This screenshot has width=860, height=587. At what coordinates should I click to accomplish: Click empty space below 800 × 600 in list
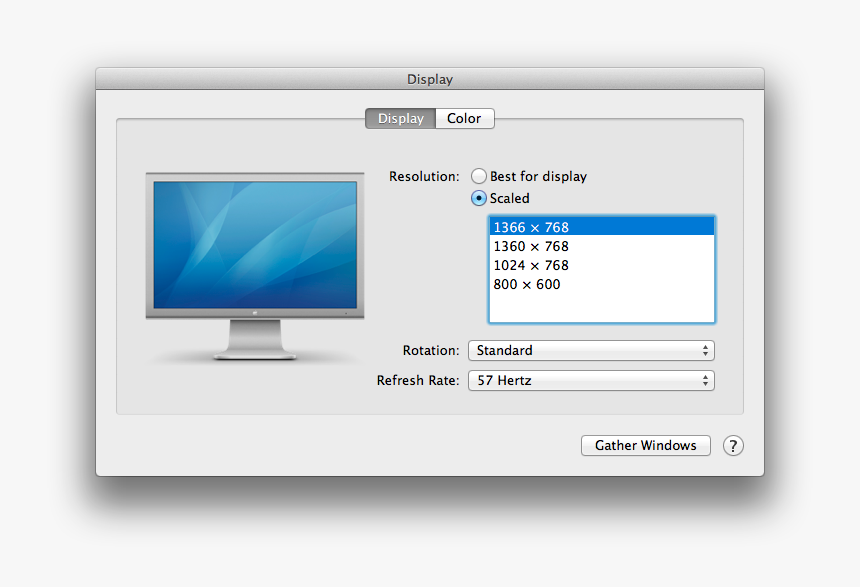601,308
